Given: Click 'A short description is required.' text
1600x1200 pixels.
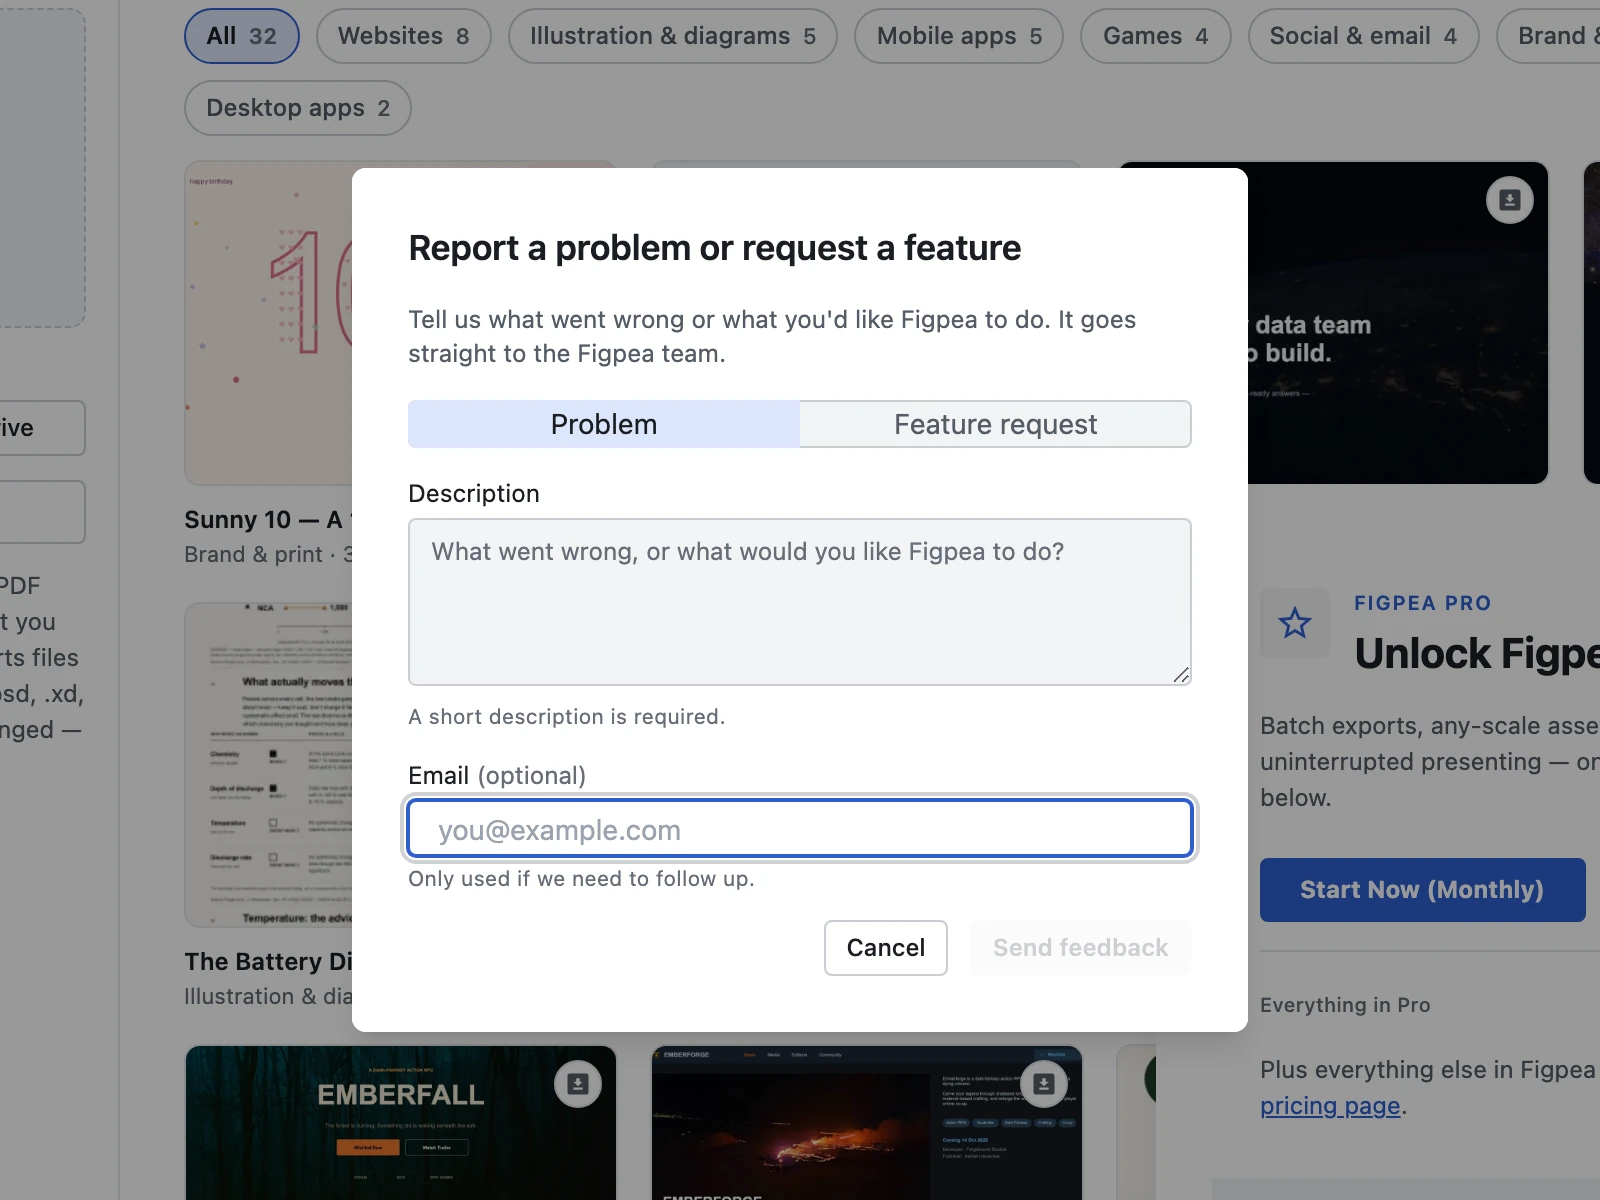Looking at the screenshot, I should [x=567, y=717].
